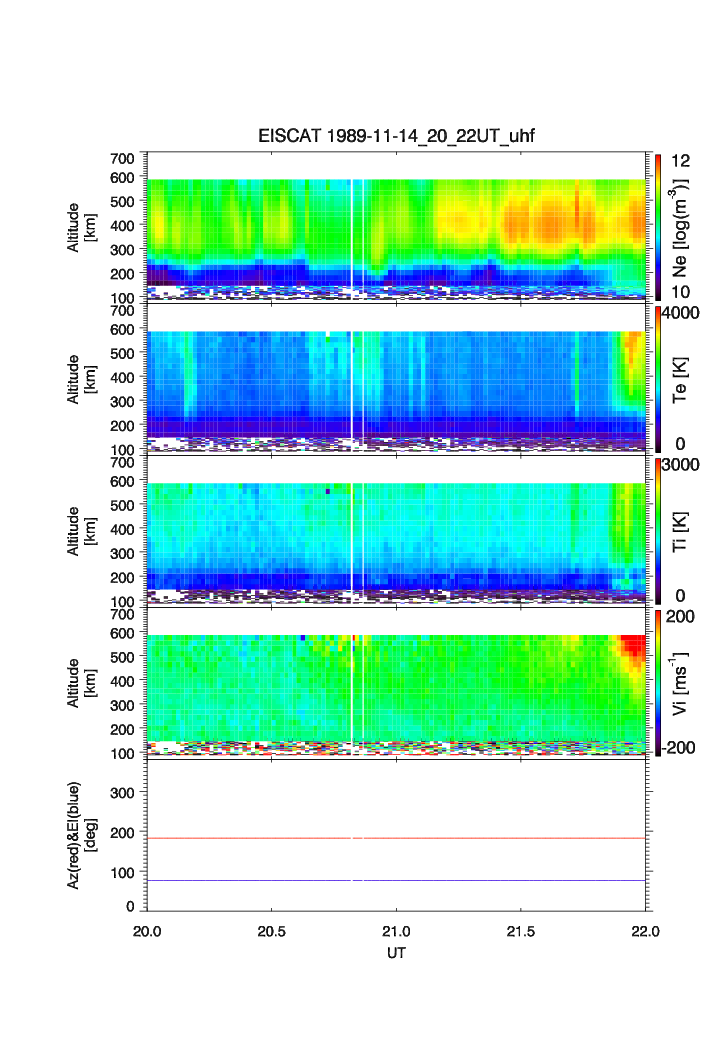Click the Ti [K] colorbar label
This screenshot has width=708, height=1063.
point(680,530)
